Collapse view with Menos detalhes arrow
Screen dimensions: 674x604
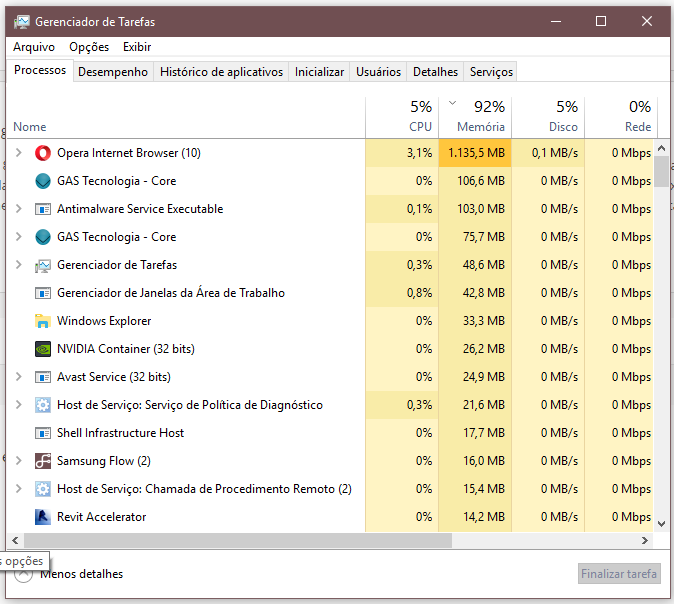(x=23, y=575)
